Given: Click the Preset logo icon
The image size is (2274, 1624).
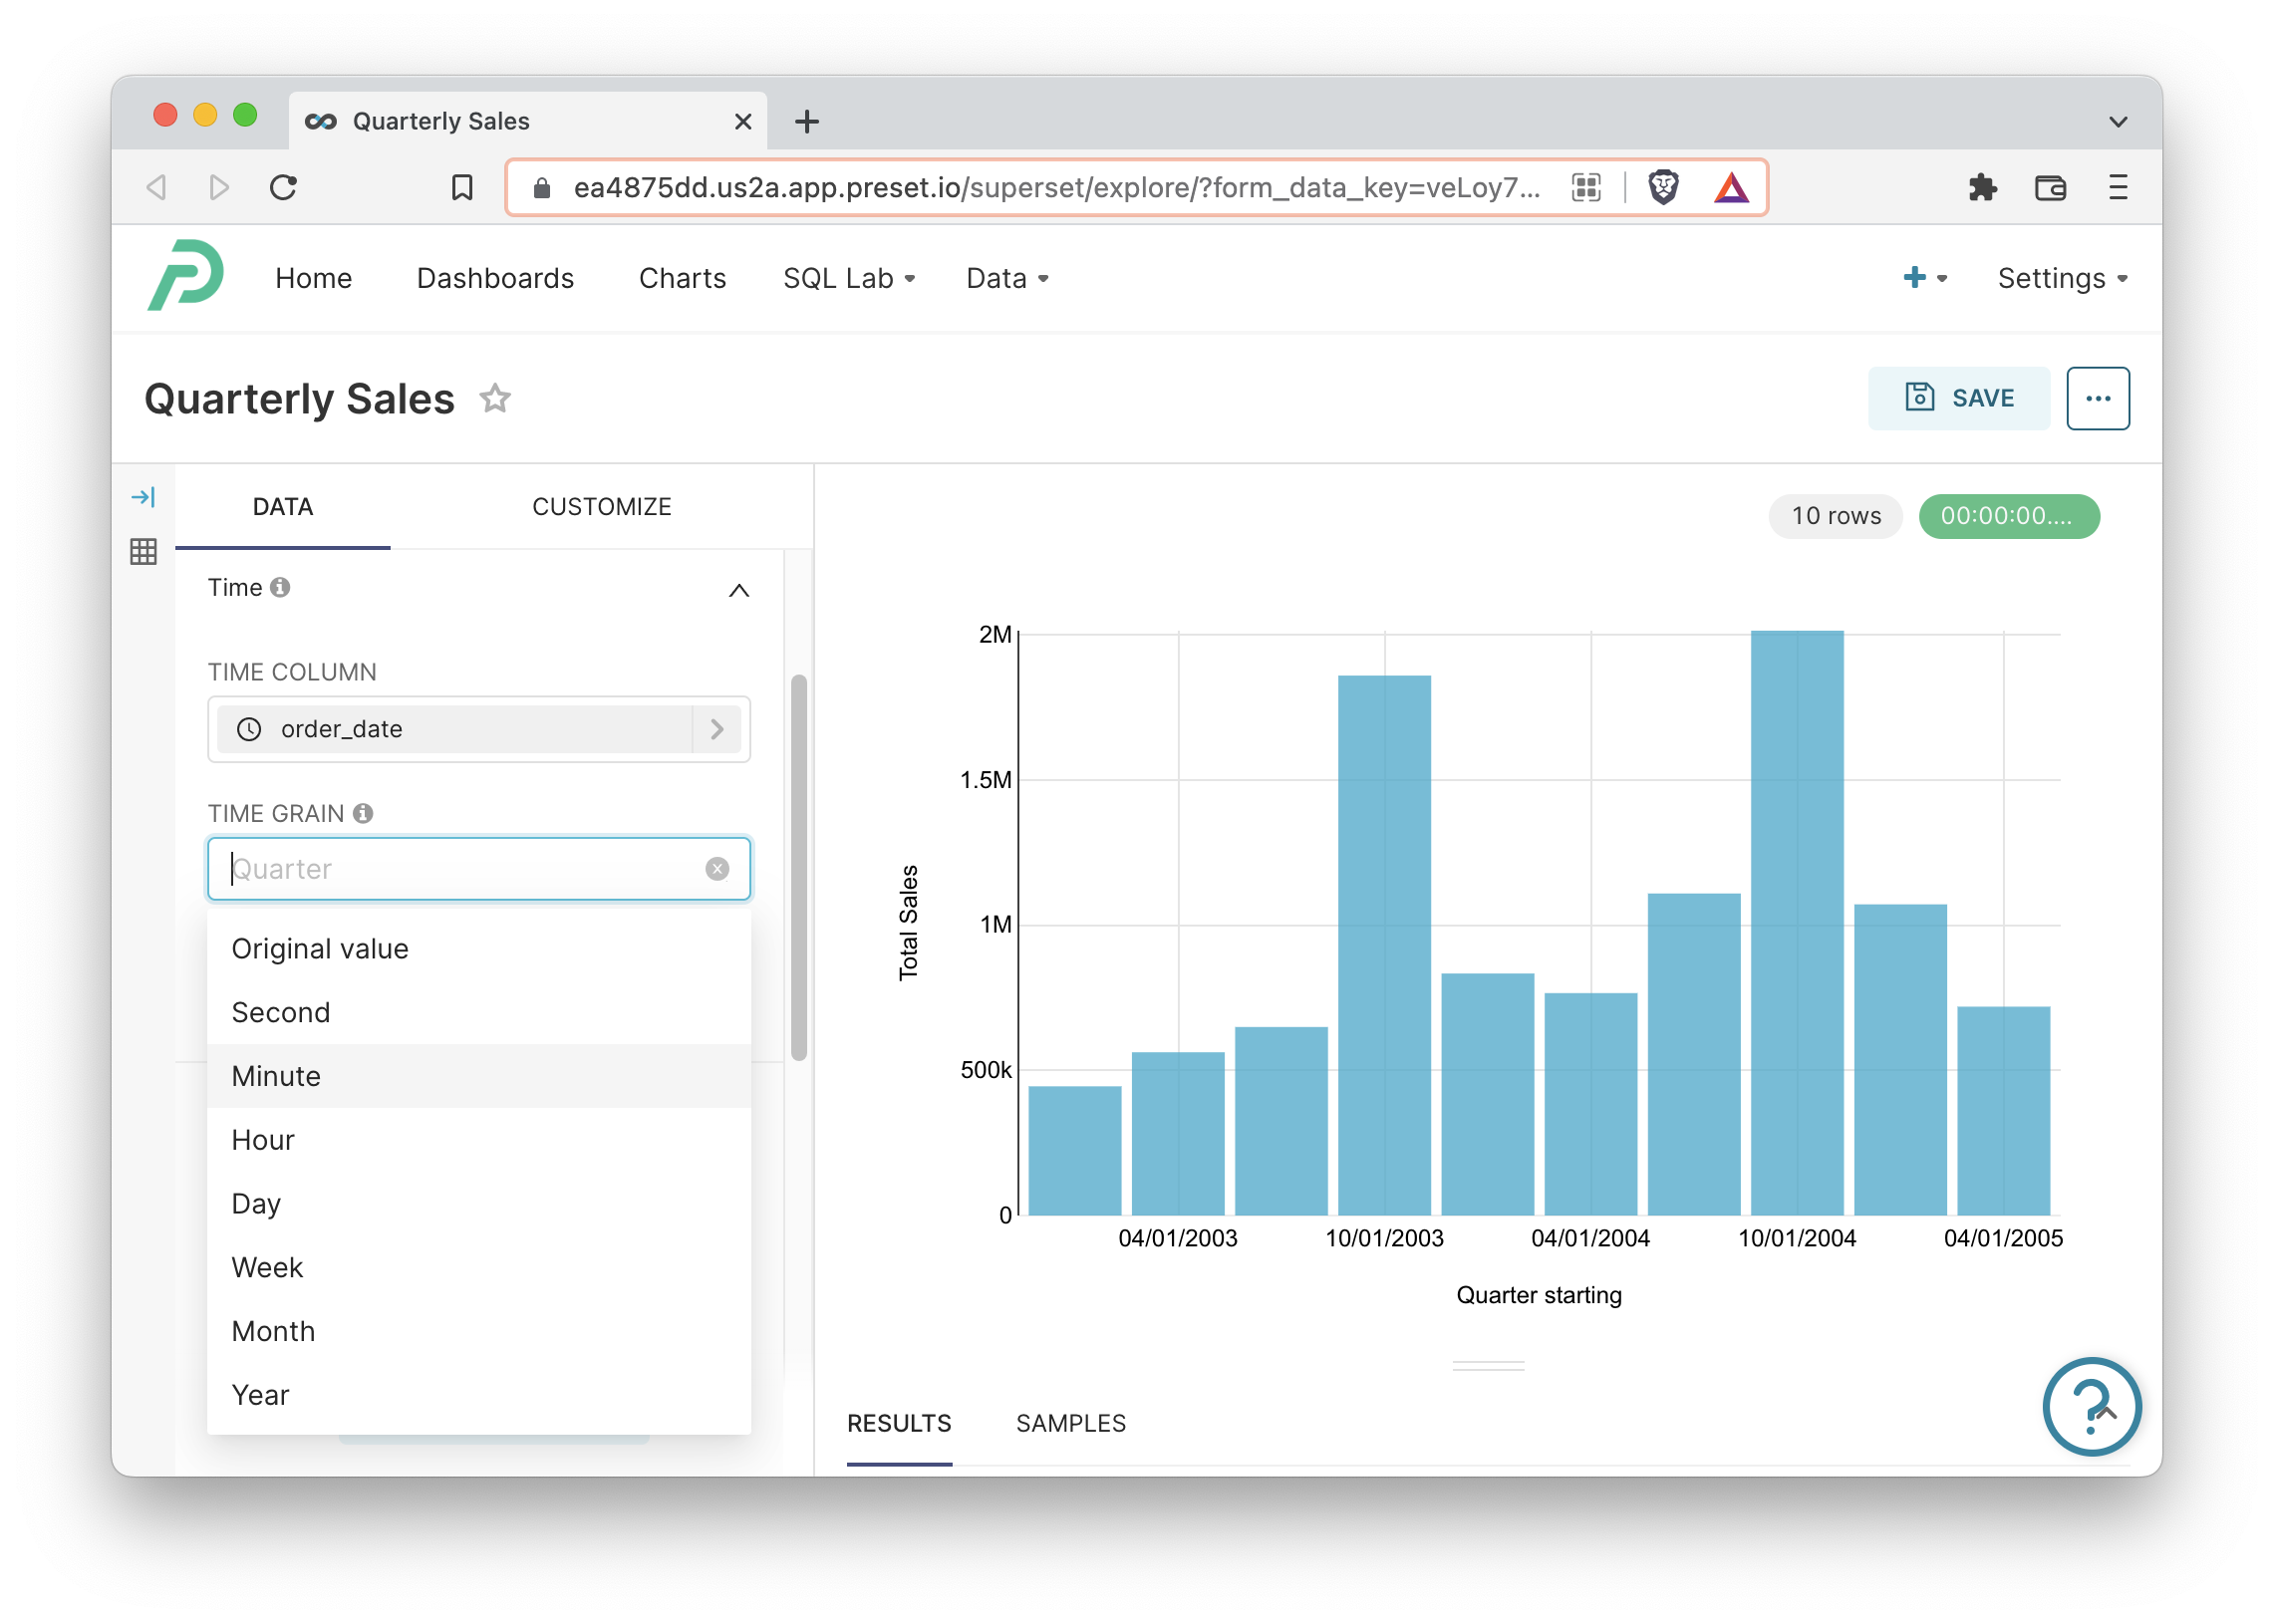Looking at the screenshot, I should click(x=186, y=276).
